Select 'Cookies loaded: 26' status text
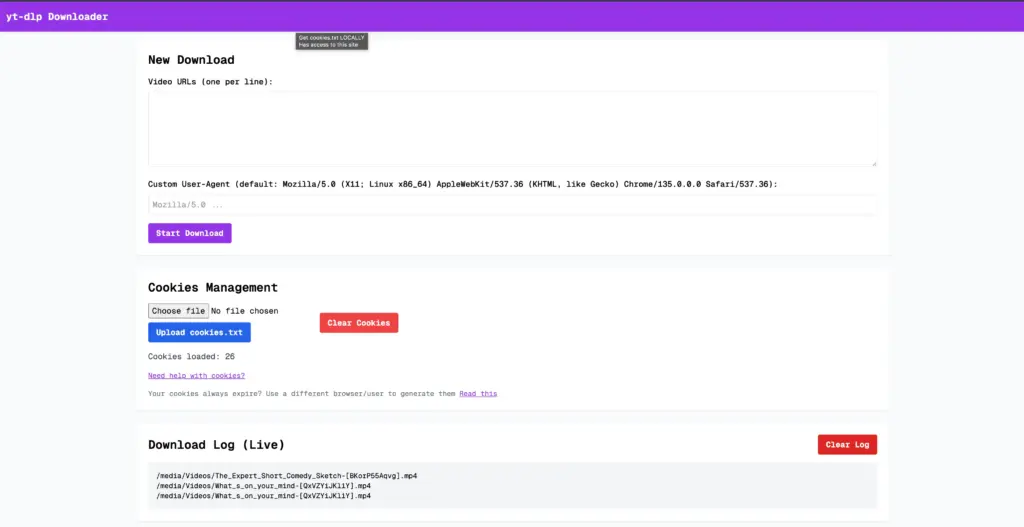Screen dimensions: 1024x527 [x=191, y=357]
